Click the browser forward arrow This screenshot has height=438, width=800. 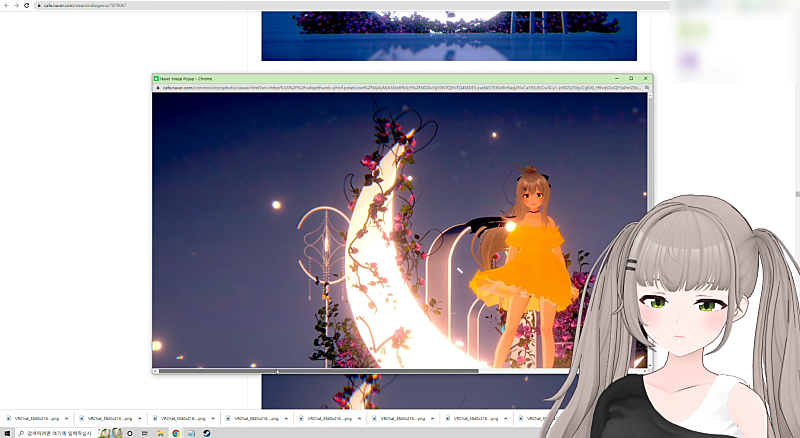coord(16,5)
